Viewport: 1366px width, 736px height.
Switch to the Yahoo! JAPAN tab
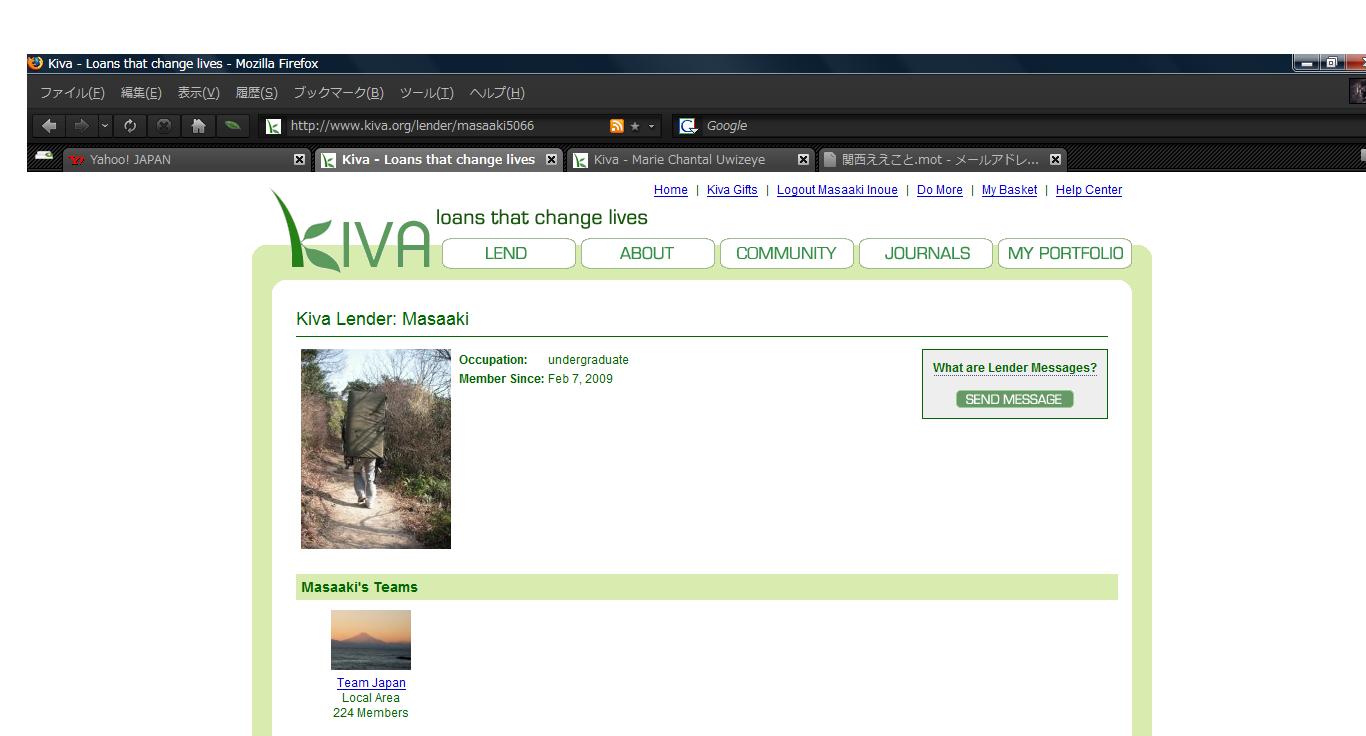tap(188, 160)
